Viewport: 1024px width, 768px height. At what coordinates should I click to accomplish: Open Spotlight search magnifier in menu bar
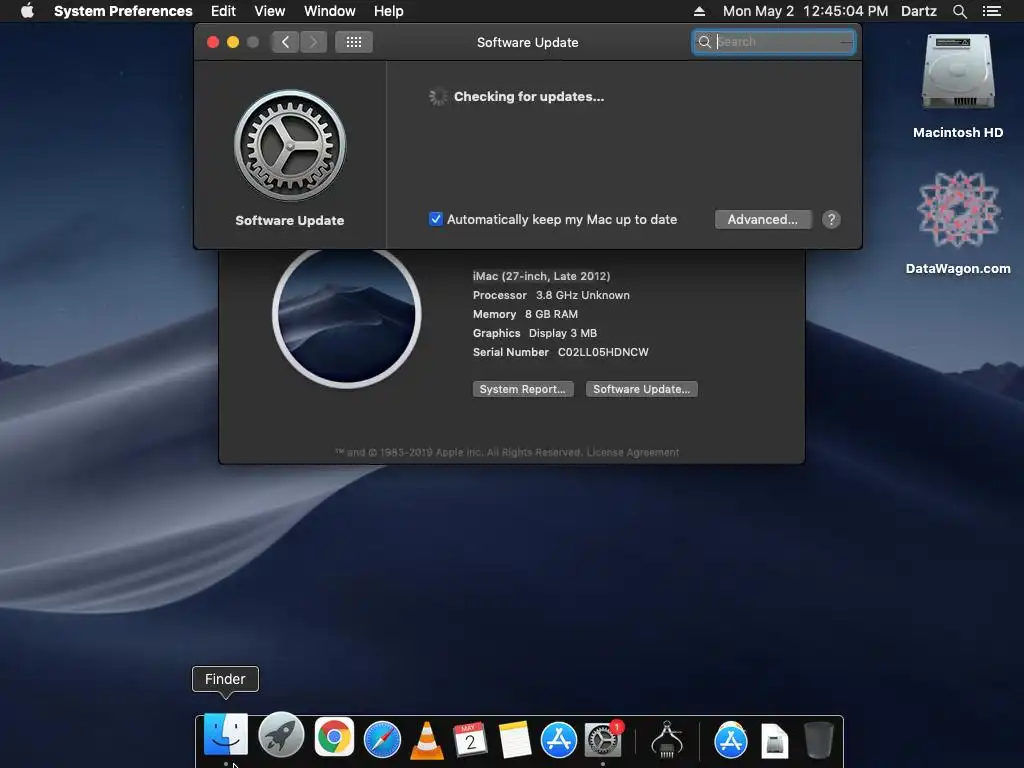coord(959,11)
